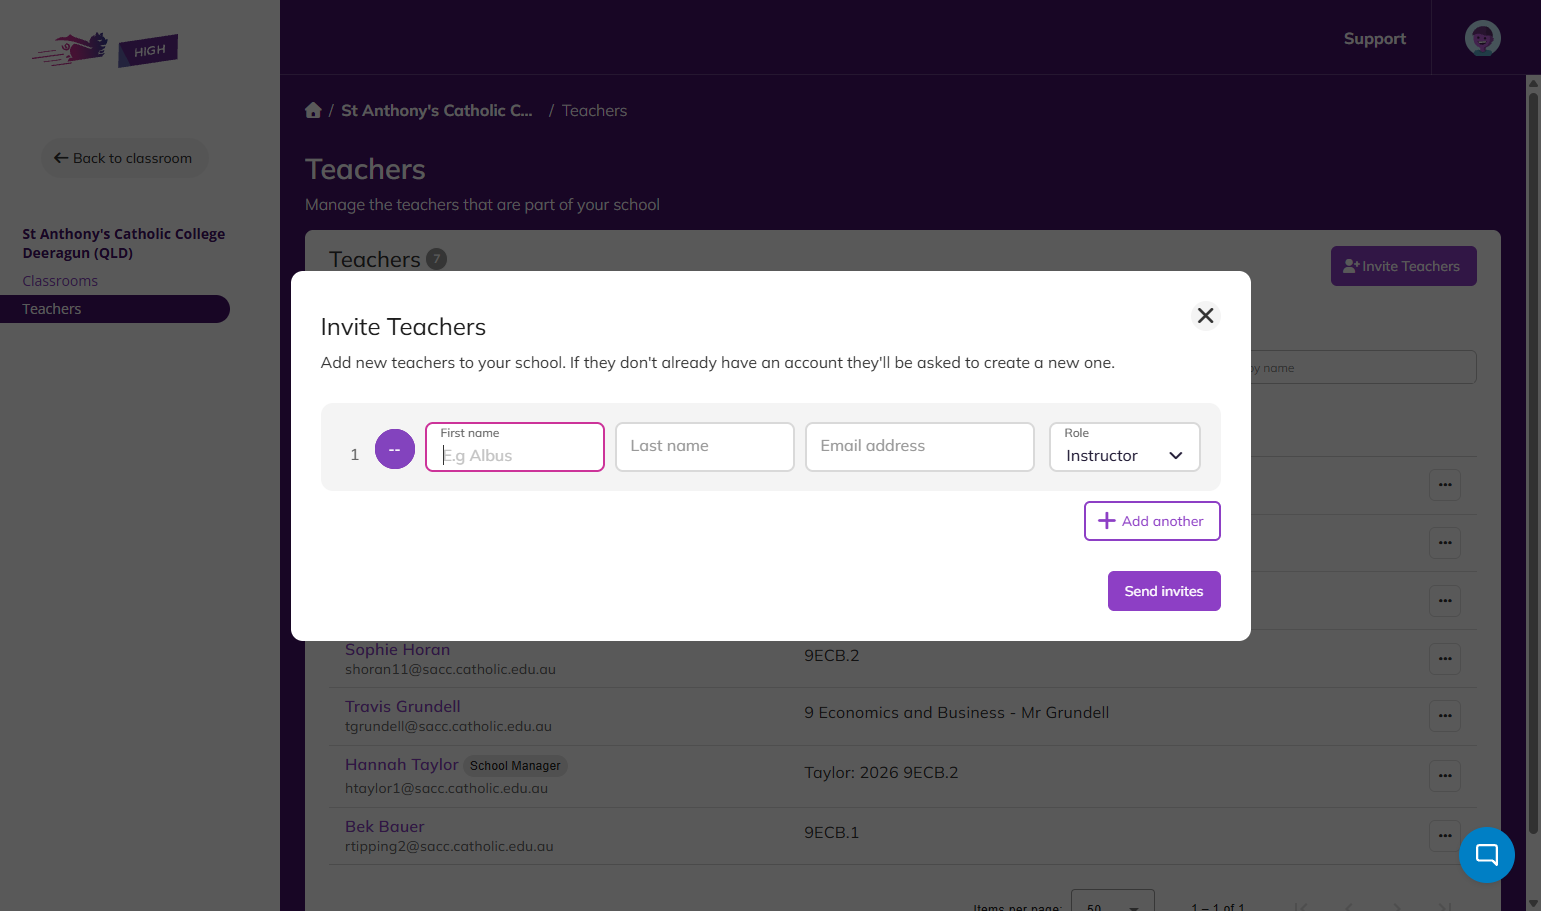
Task: Open more options for Hannah Taylor
Action: pyautogui.click(x=1445, y=776)
